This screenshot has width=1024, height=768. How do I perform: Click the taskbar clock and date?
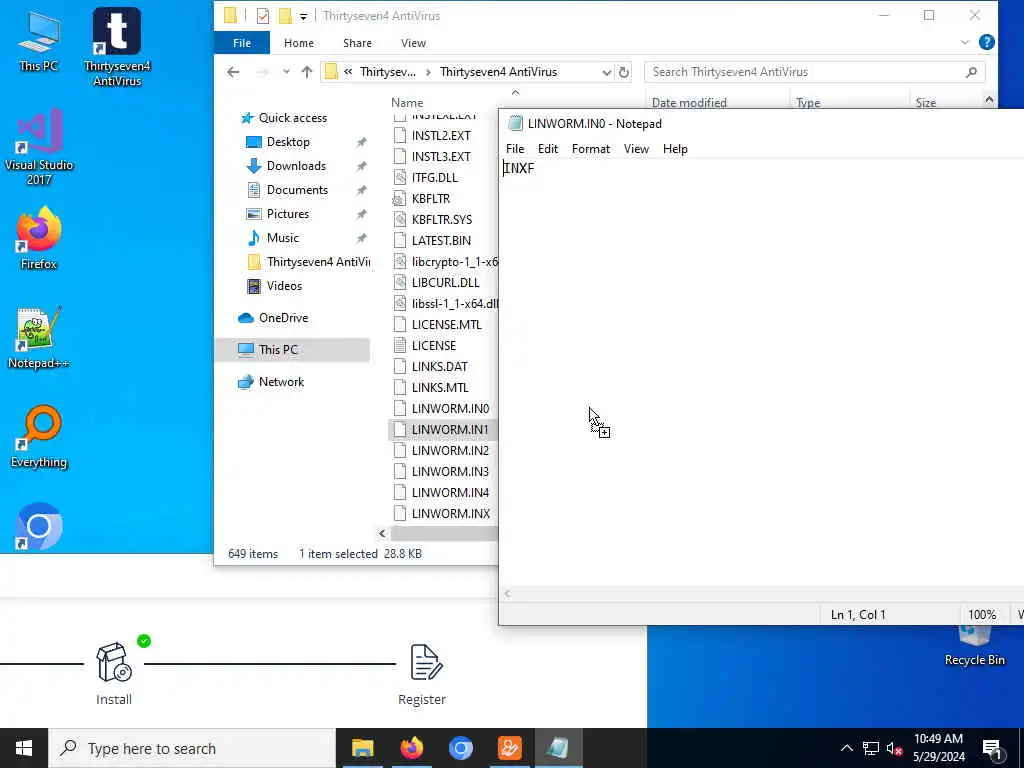[938, 748]
